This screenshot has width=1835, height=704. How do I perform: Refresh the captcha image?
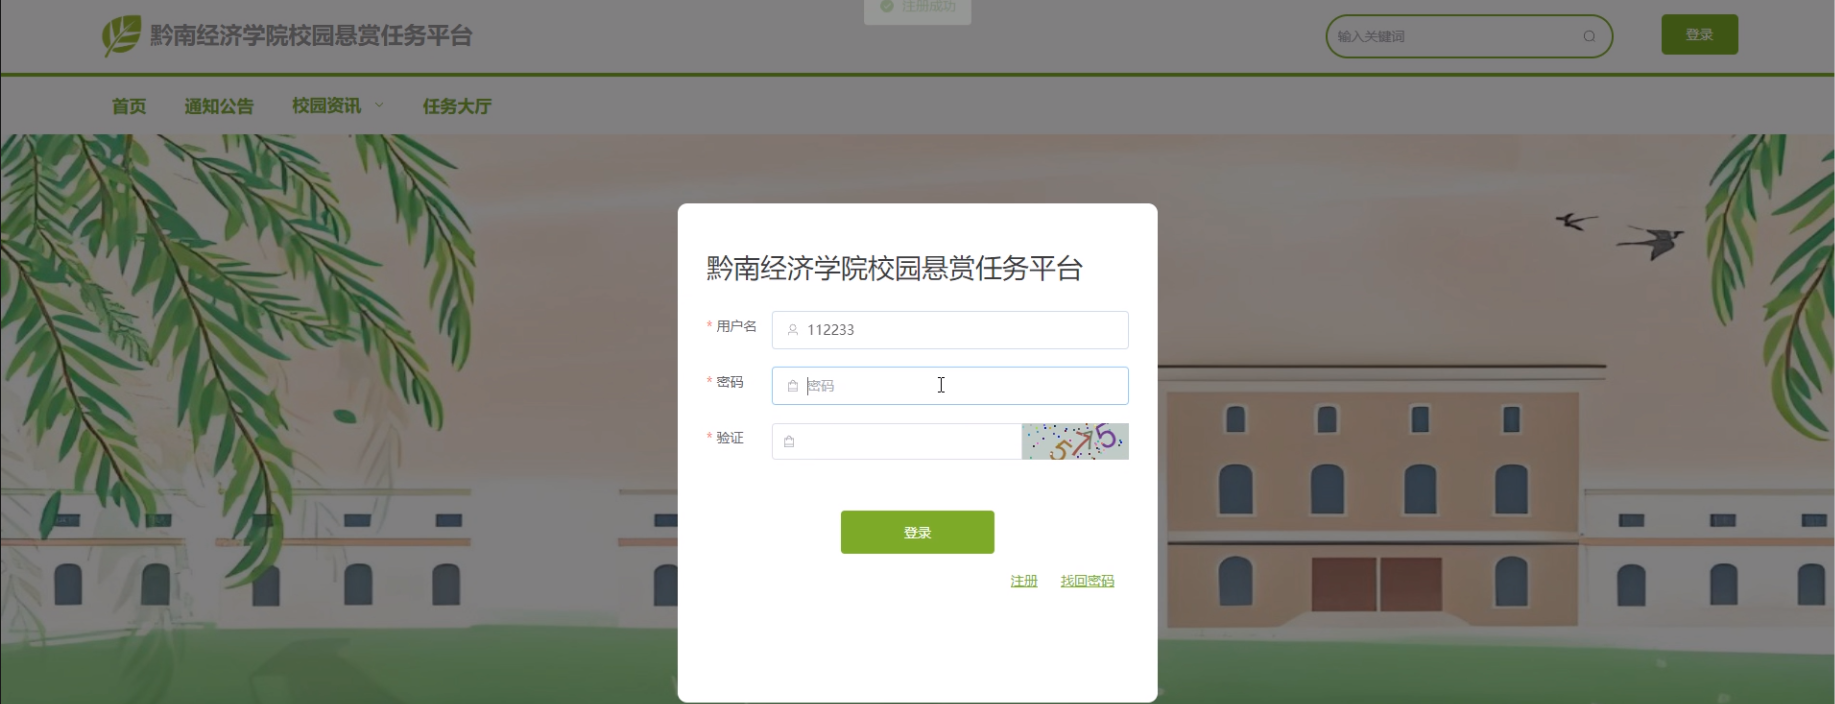(1075, 442)
